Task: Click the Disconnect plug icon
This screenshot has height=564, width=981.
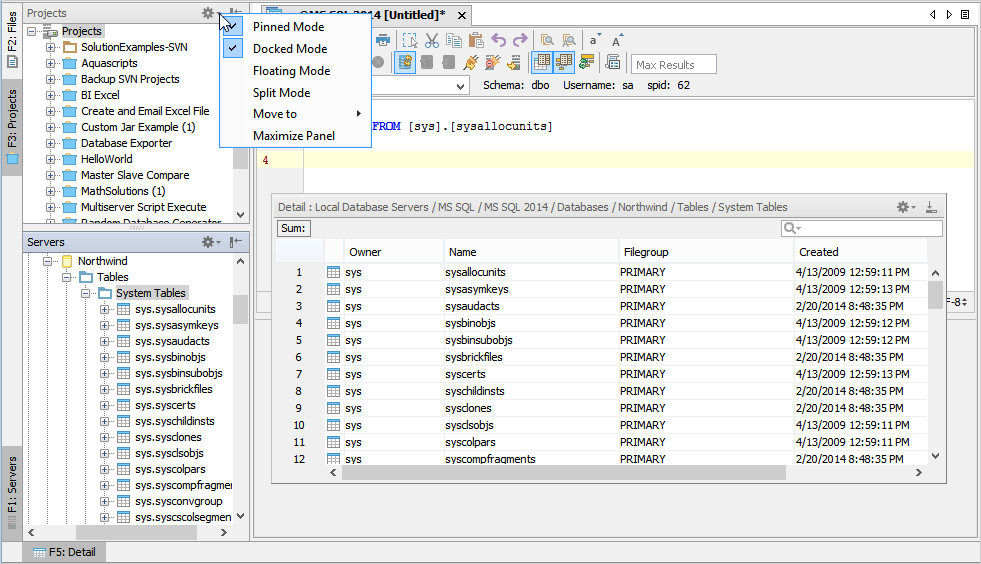Action: (x=493, y=63)
